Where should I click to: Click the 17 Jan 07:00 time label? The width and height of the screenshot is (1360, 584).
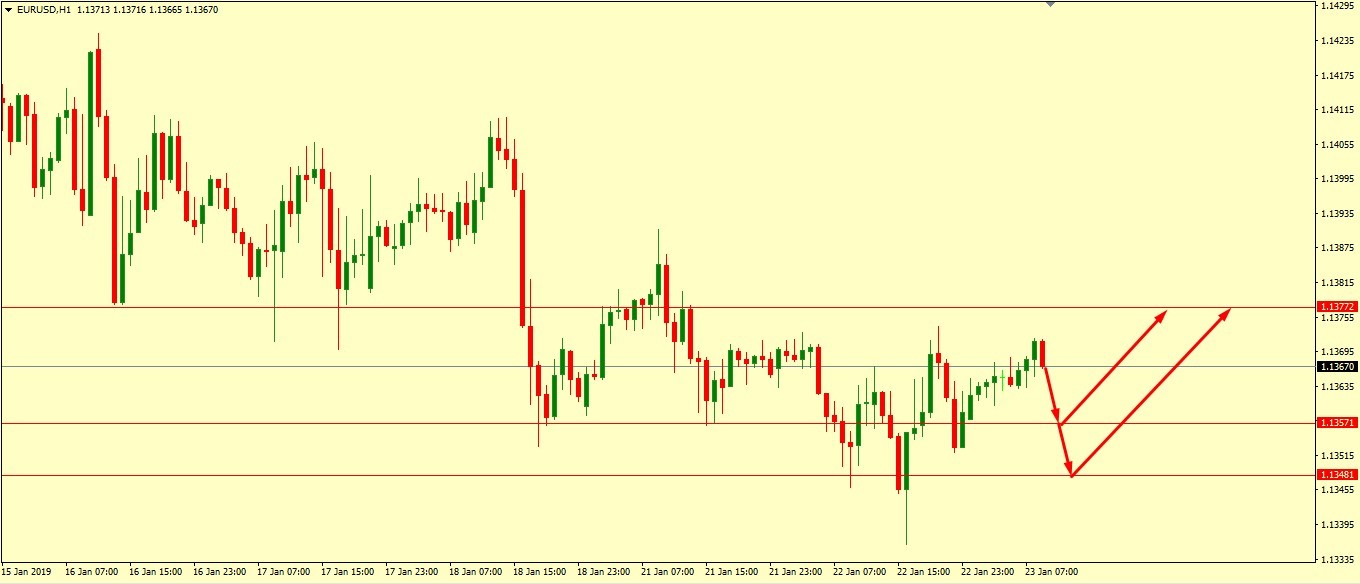point(283,573)
